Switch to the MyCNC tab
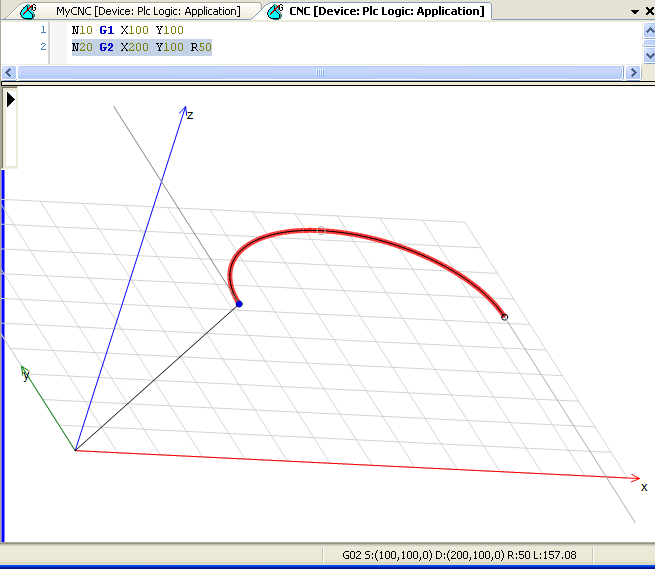Screen dimensions: 655x569 coord(148,11)
